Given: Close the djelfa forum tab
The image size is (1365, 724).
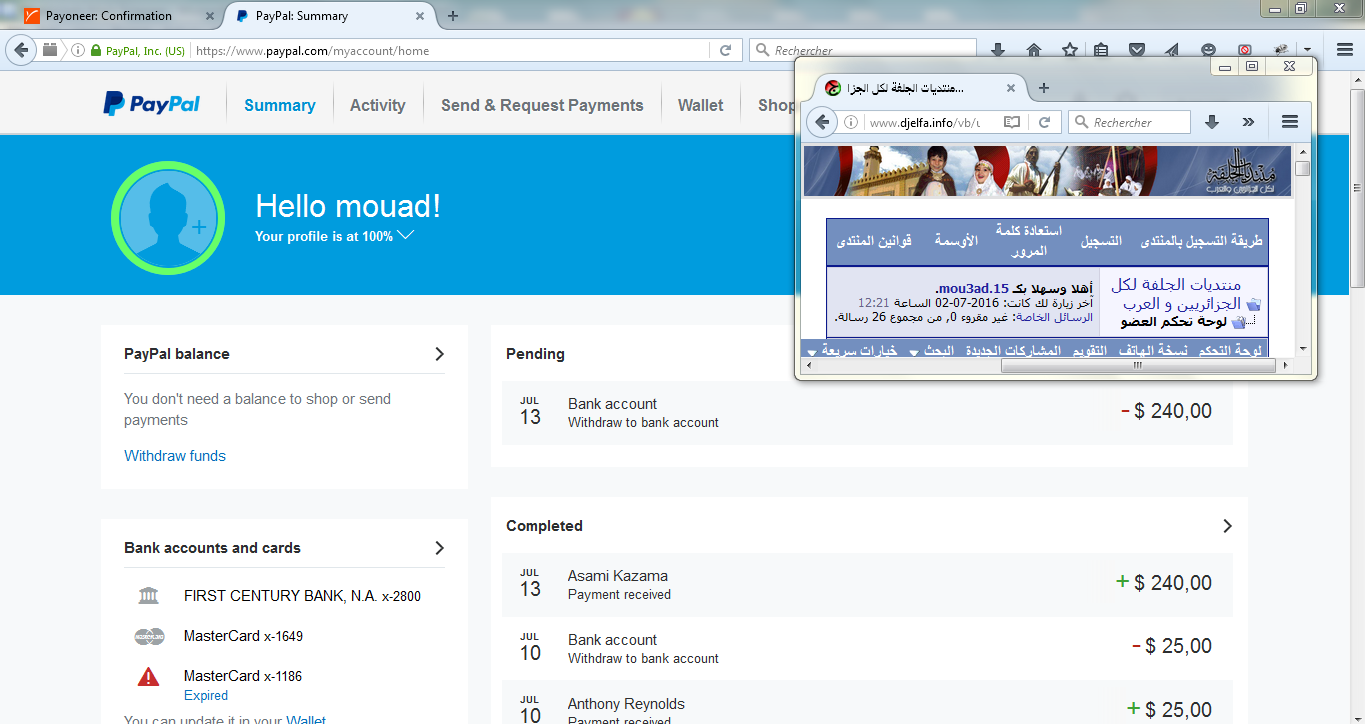Looking at the screenshot, I should coord(1010,88).
